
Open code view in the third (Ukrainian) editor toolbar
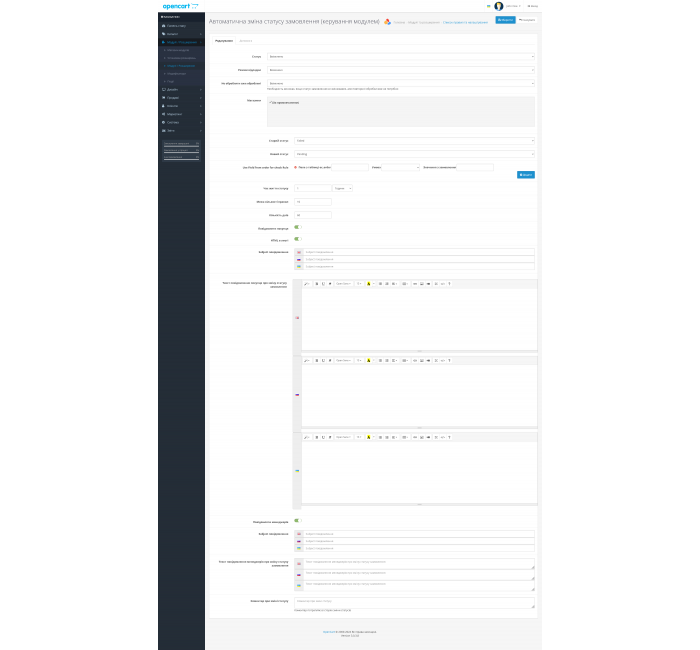pos(443,438)
